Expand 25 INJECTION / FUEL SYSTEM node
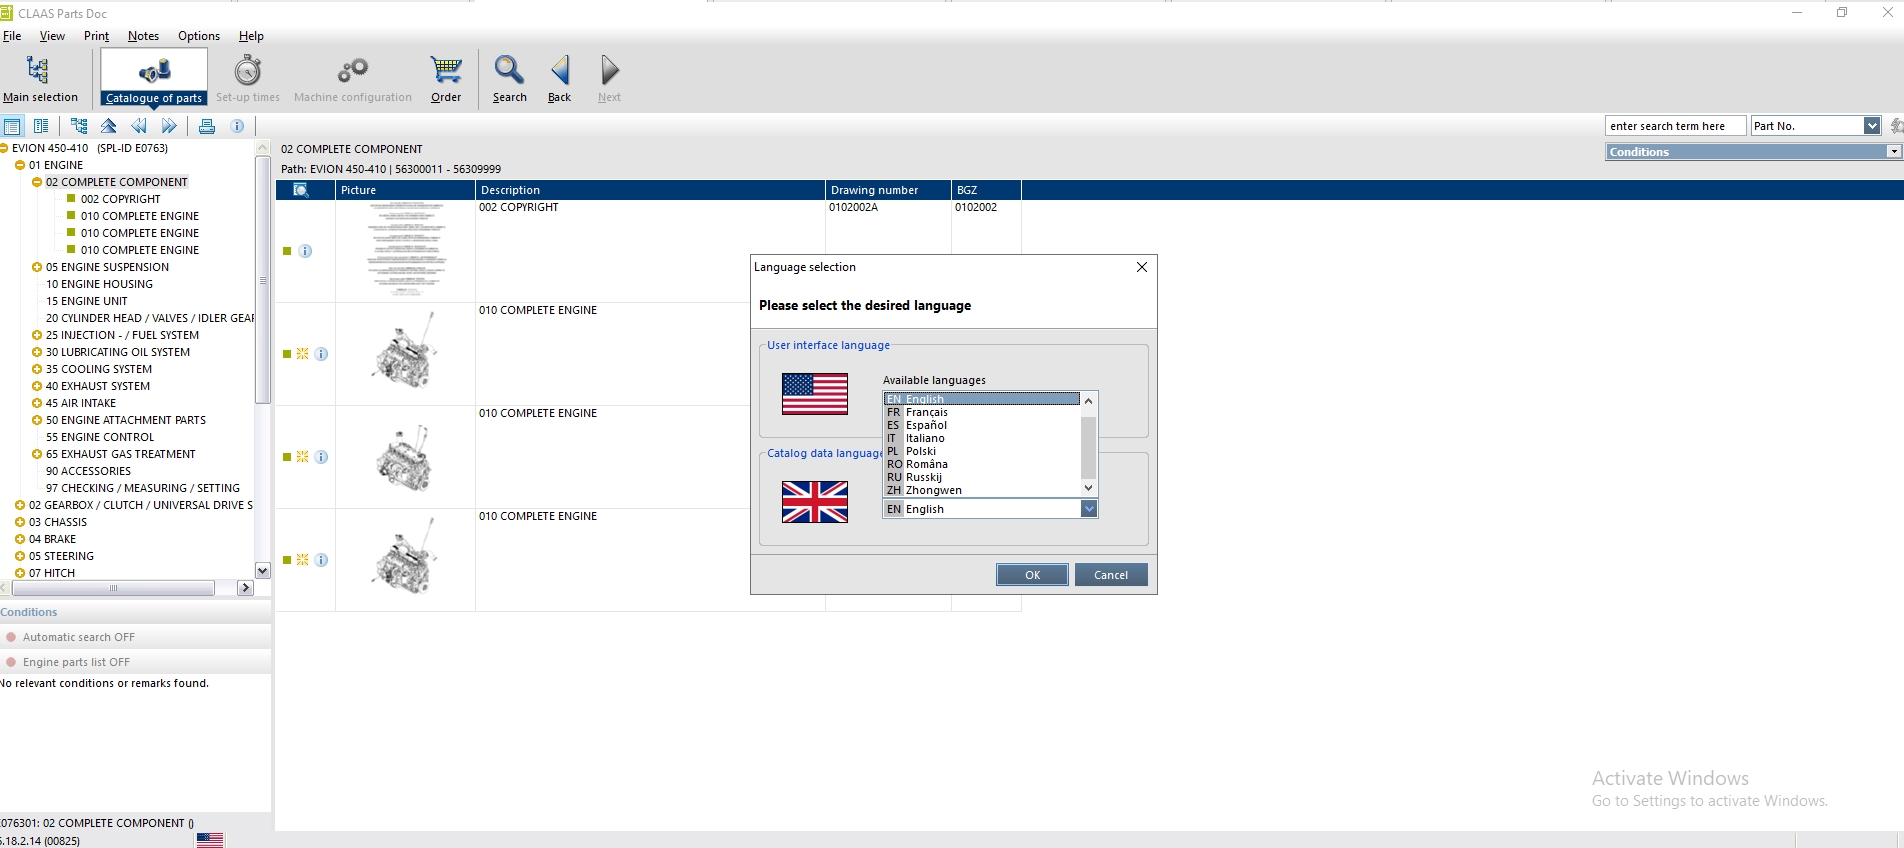Image resolution: width=1904 pixels, height=848 pixels. 37,335
